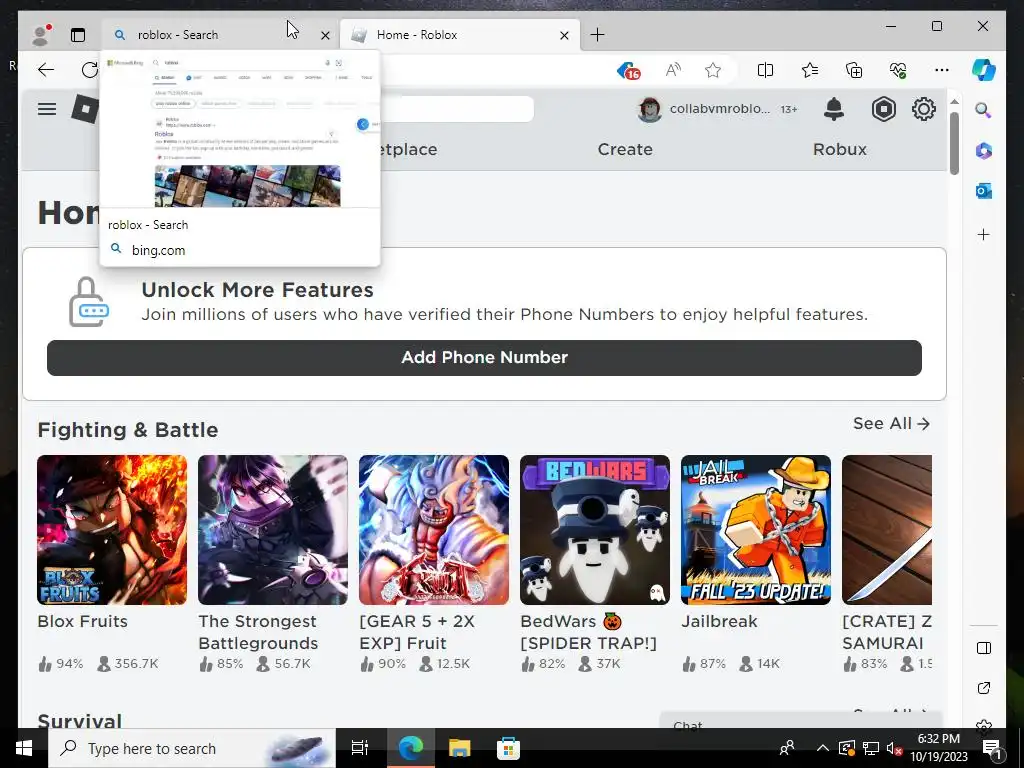
Task: Open Roblox notifications bell
Action: (833, 109)
